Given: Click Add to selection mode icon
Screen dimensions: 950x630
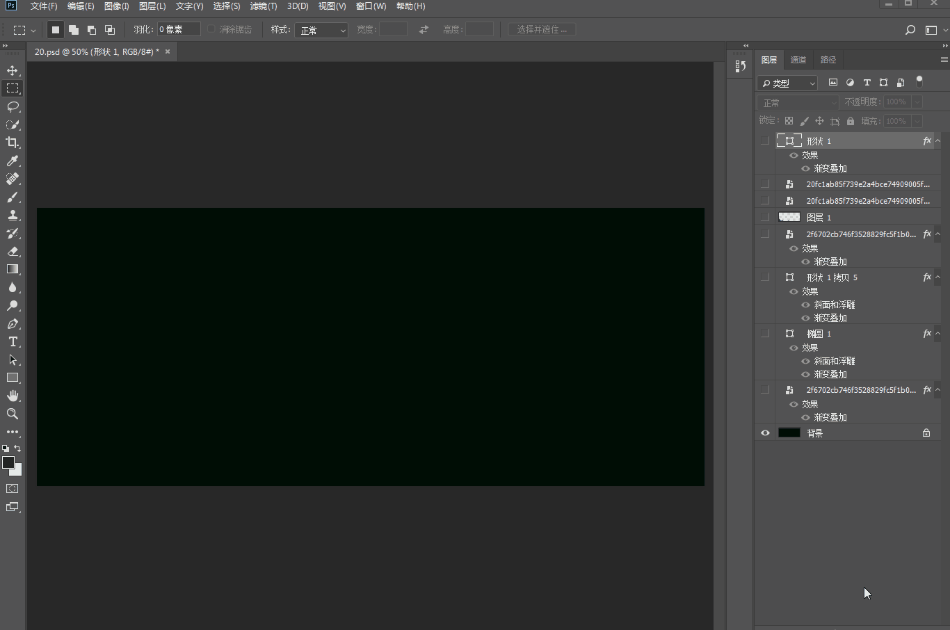Looking at the screenshot, I should coord(74,30).
